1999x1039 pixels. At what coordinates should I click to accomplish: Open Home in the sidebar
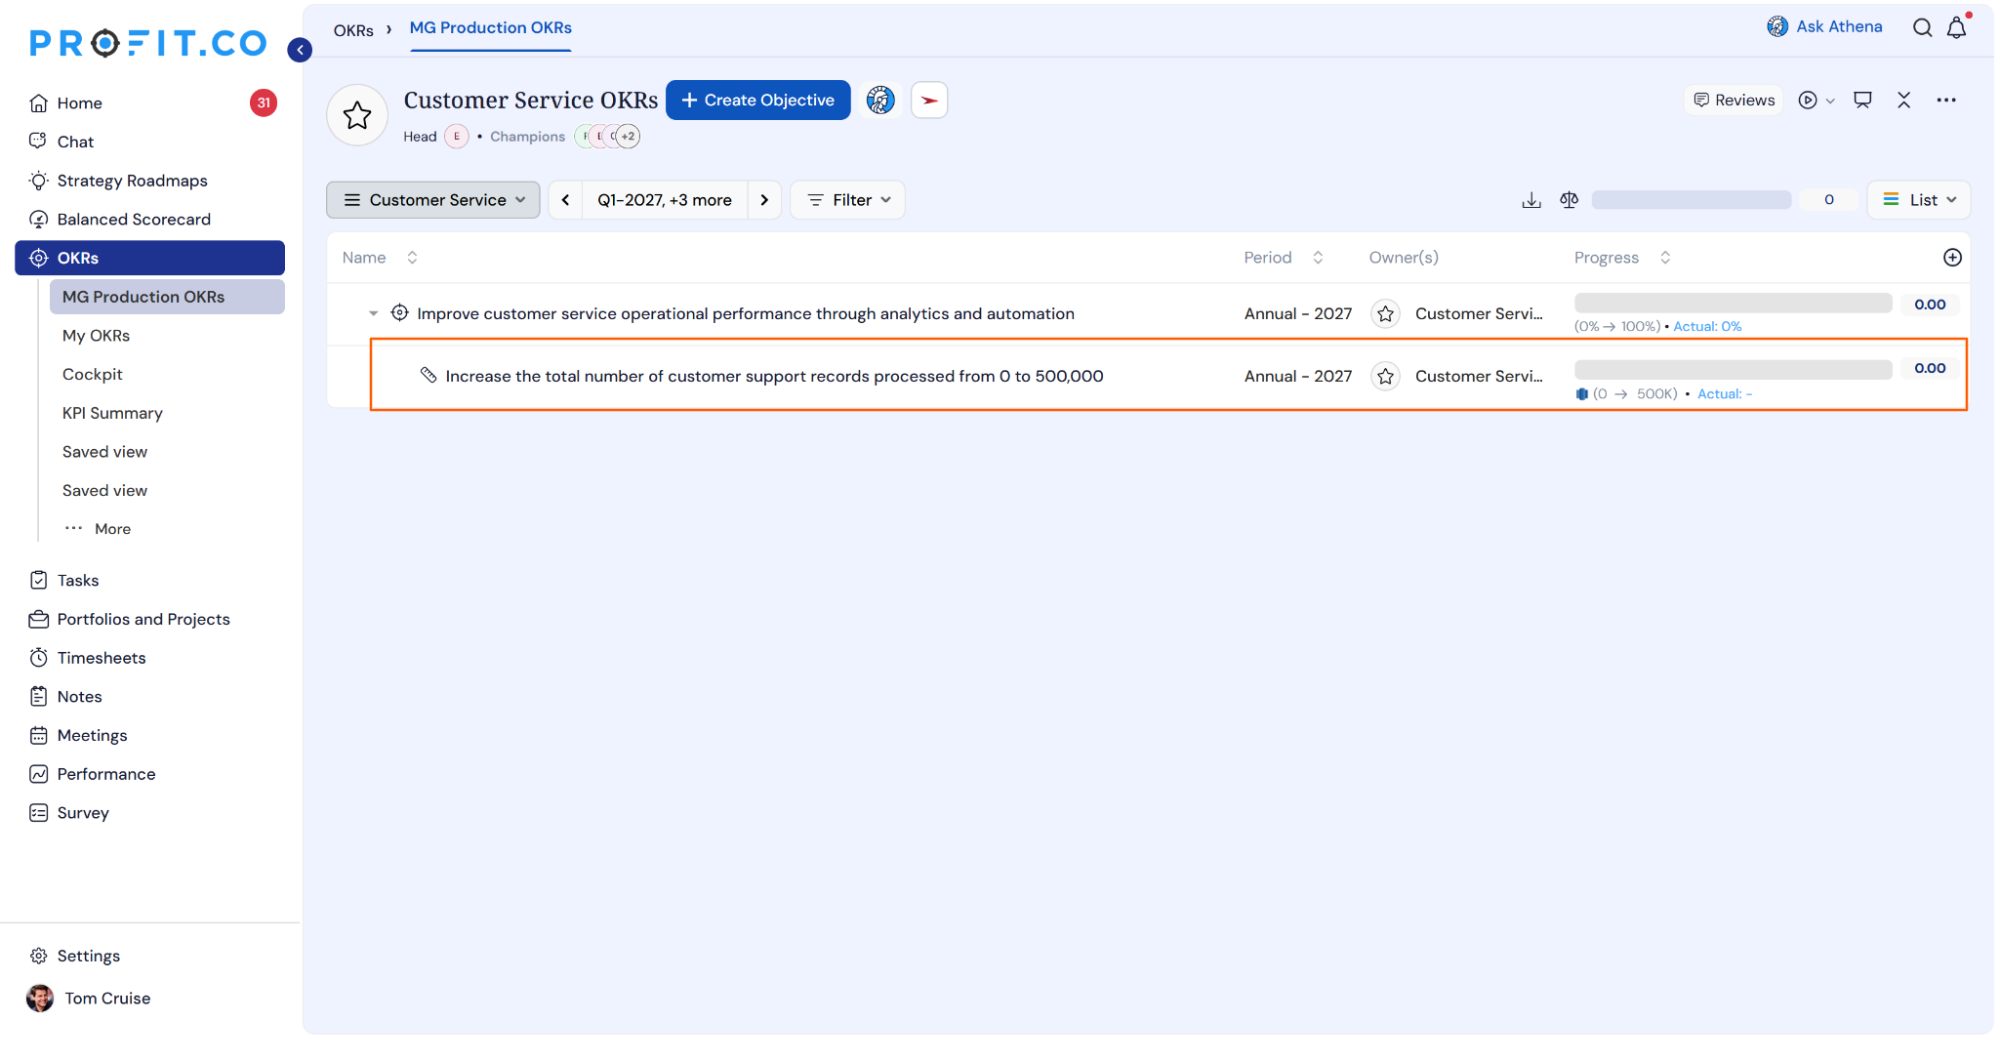[x=79, y=103]
